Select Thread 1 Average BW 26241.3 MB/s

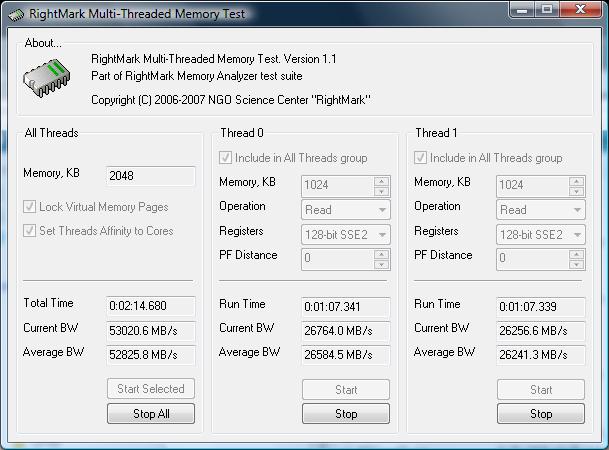click(541, 355)
